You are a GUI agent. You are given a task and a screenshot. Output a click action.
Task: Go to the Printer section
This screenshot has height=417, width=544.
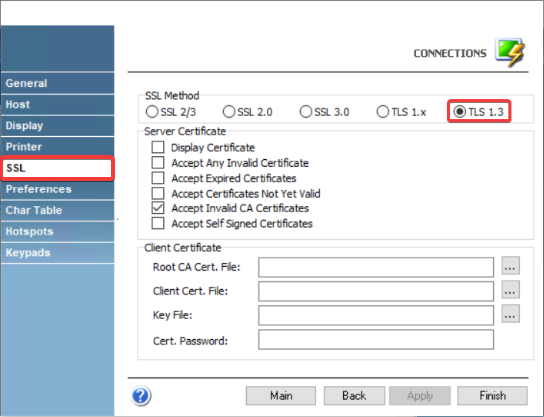[57, 147]
